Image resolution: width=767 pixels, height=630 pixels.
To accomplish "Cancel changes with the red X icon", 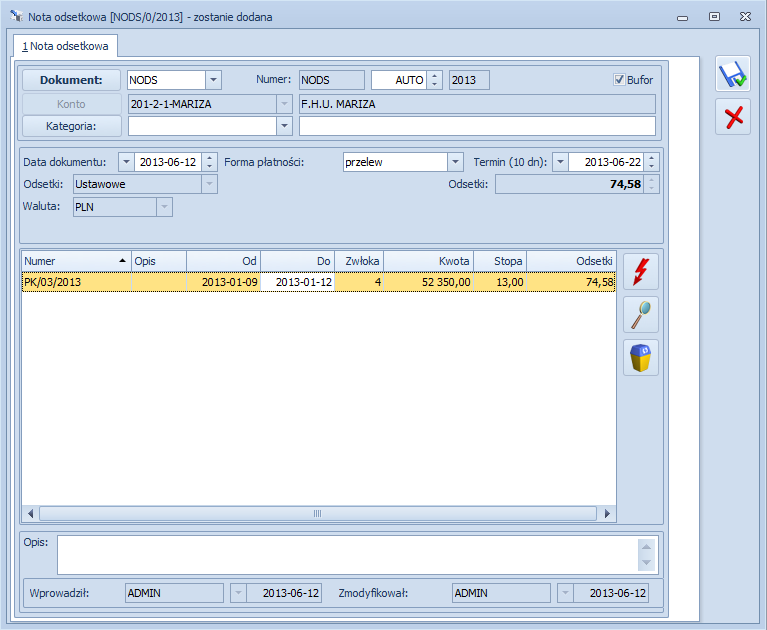I will (732, 117).
